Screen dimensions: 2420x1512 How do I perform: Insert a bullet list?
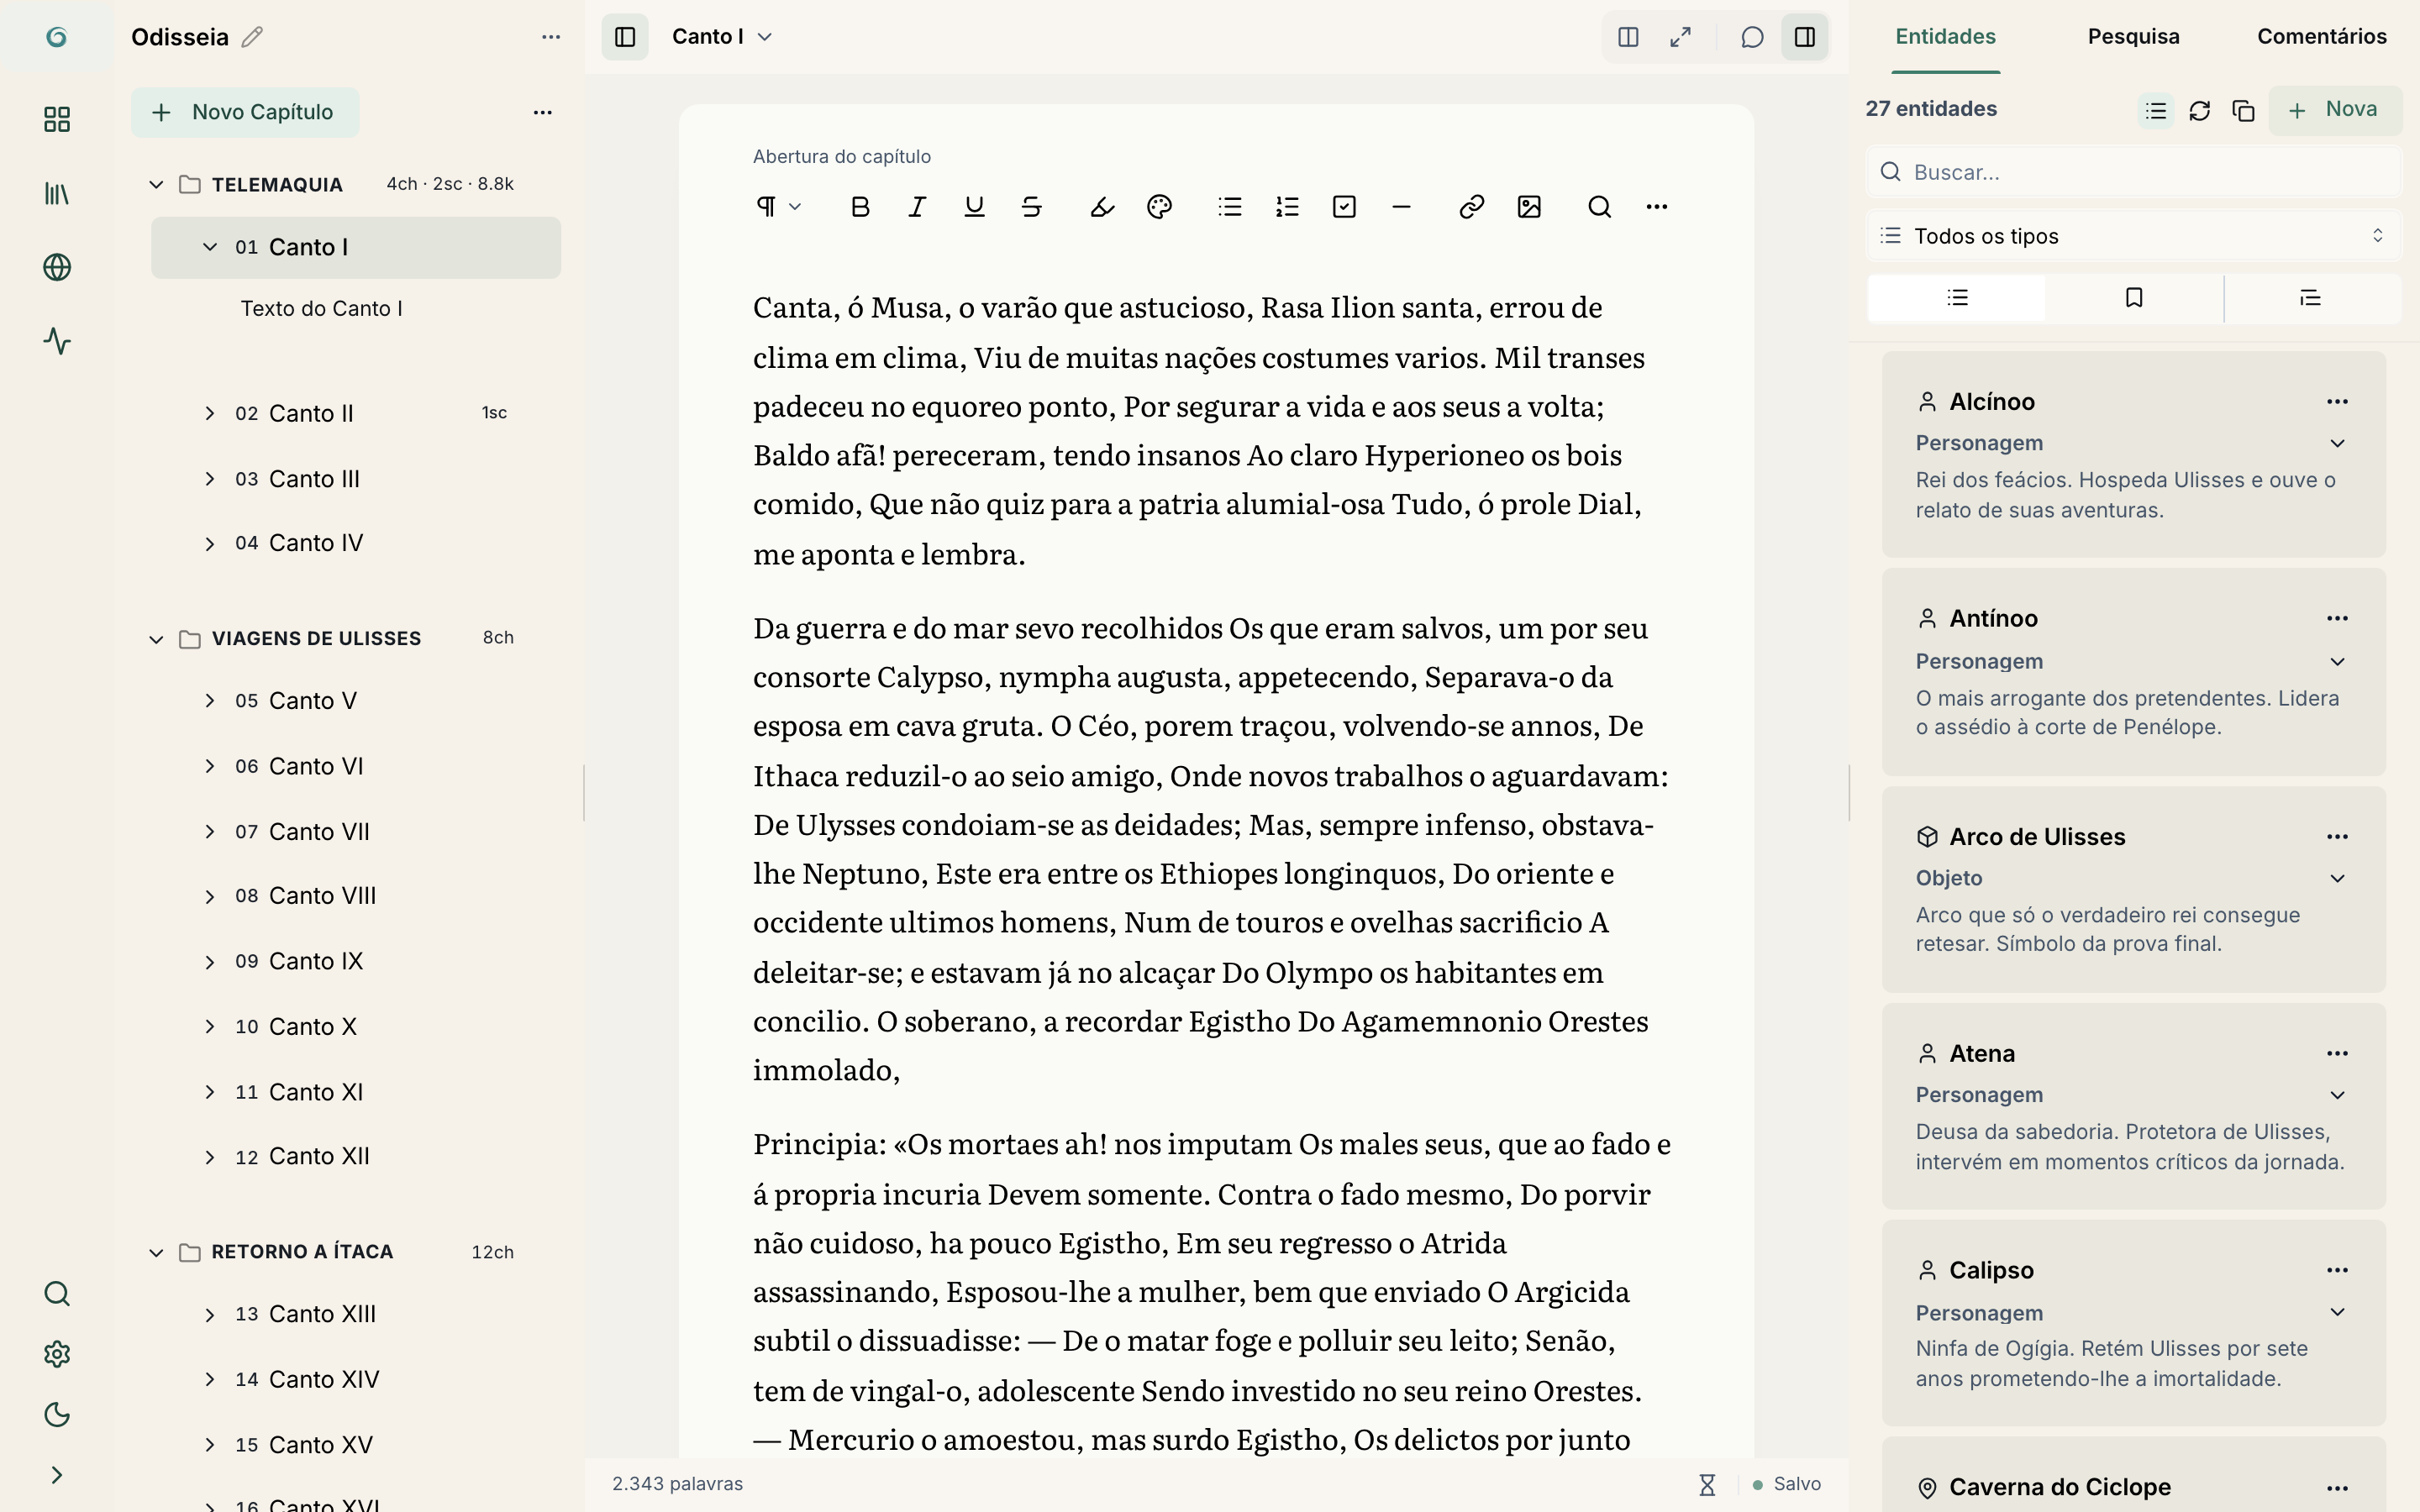[x=1230, y=207]
